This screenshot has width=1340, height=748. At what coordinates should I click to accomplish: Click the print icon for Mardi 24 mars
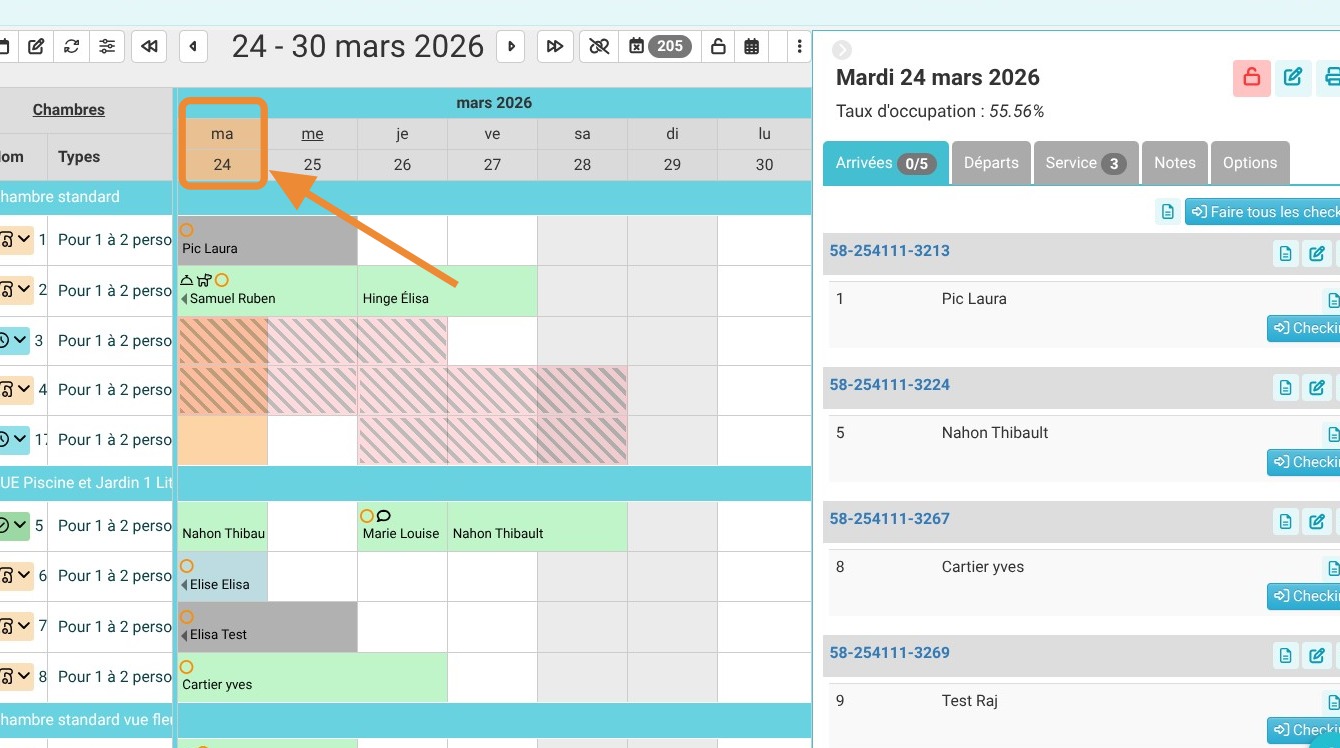1329,77
